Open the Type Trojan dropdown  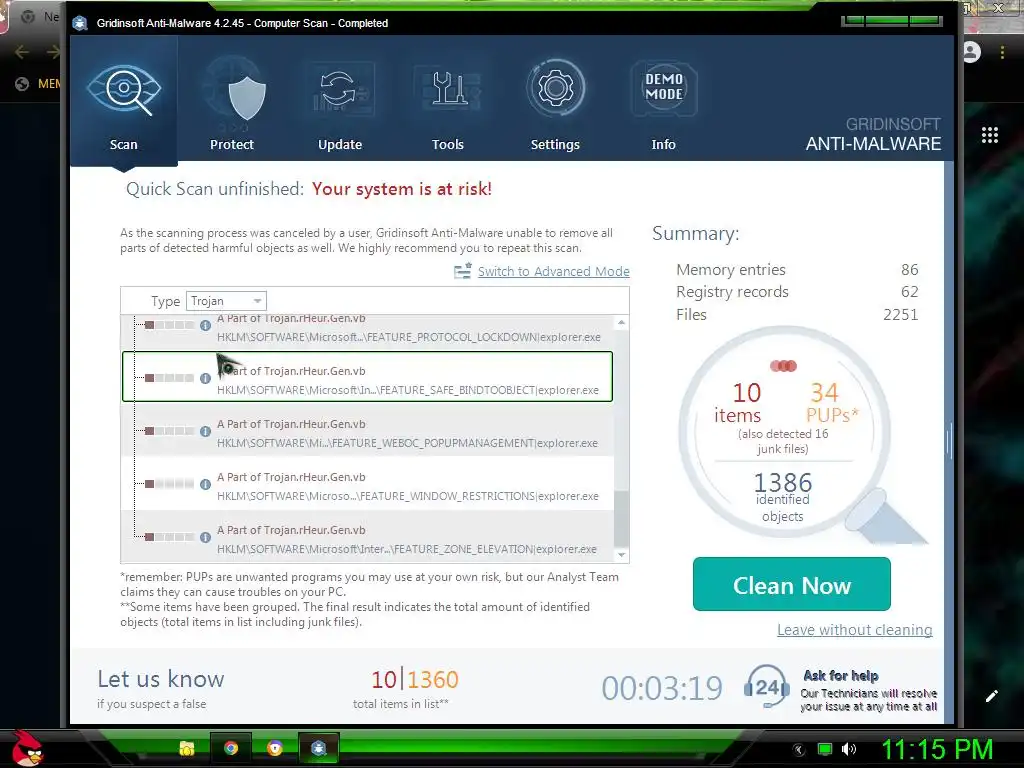tap(226, 300)
